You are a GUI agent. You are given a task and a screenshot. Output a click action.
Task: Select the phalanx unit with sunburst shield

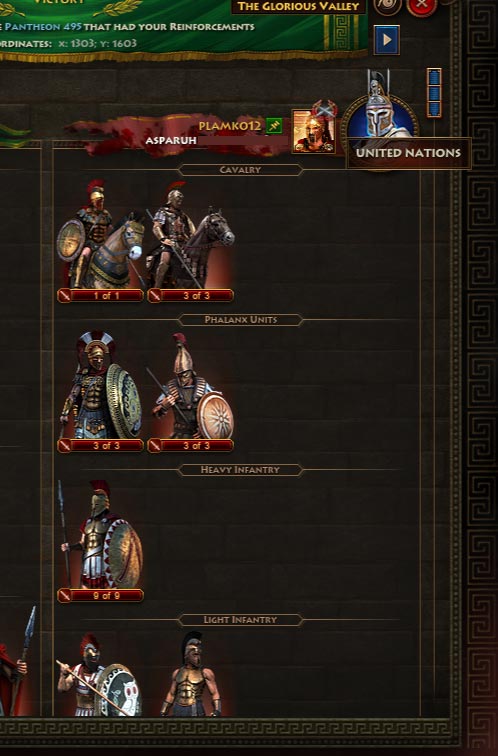(x=190, y=392)
